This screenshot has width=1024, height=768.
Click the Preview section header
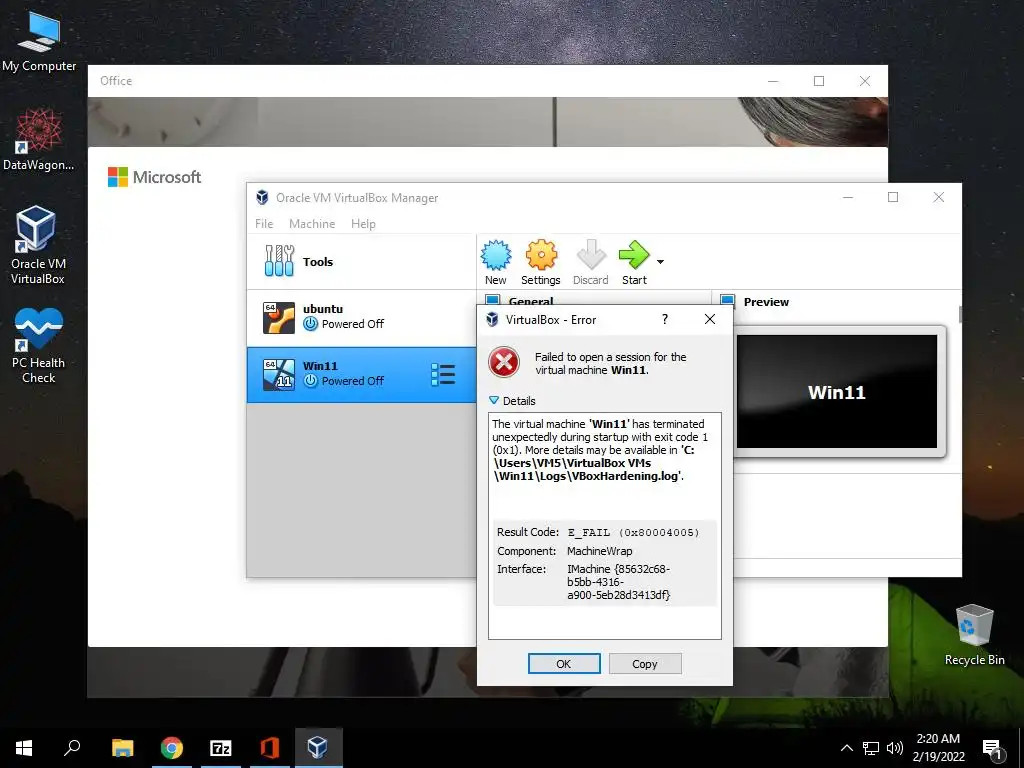(x=766, y=302)
